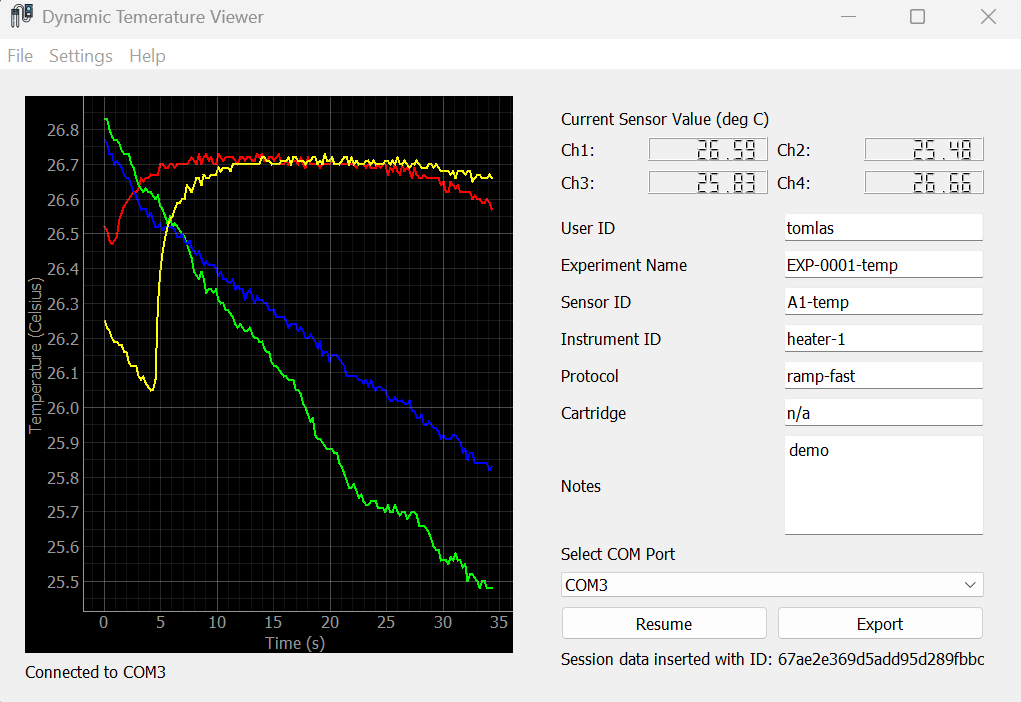The width and height of the screenshot is (1021, 702).
Task: Click the Ch1 sensor value display
Action: pyautogui.click(x=708, y=148)
